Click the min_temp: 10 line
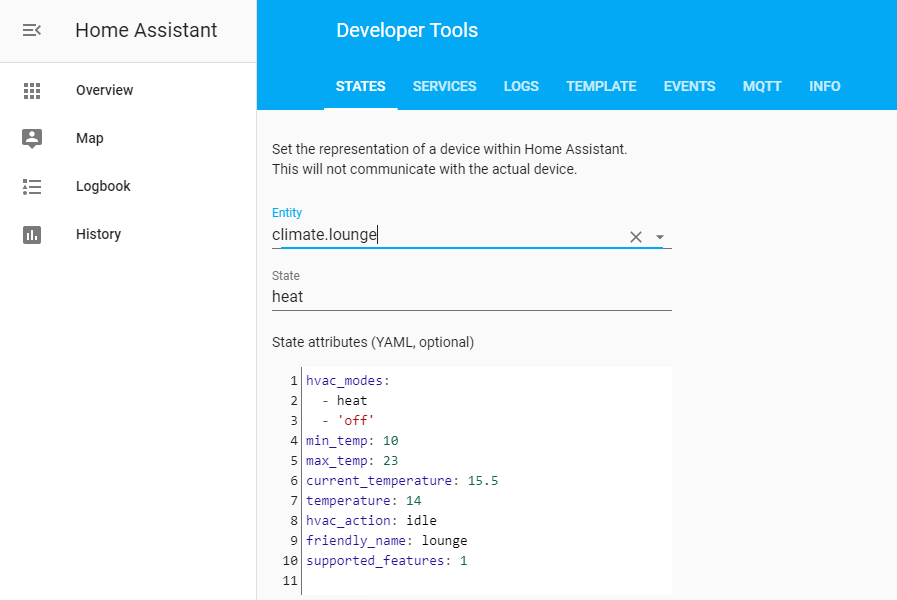Viewport: 897px width, 600px height. click(352, 441)
